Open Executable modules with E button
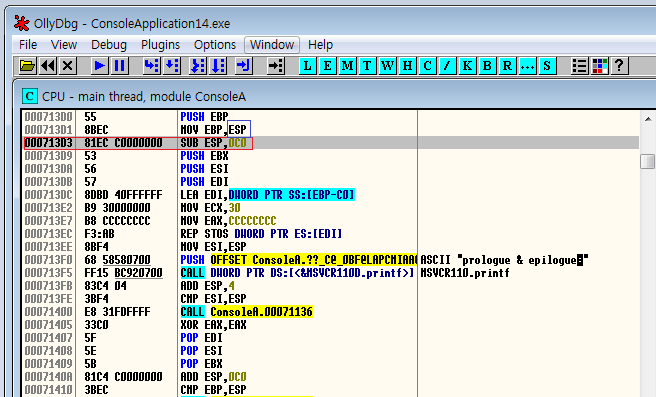This screenshot has width=656, height=397. 328,66
